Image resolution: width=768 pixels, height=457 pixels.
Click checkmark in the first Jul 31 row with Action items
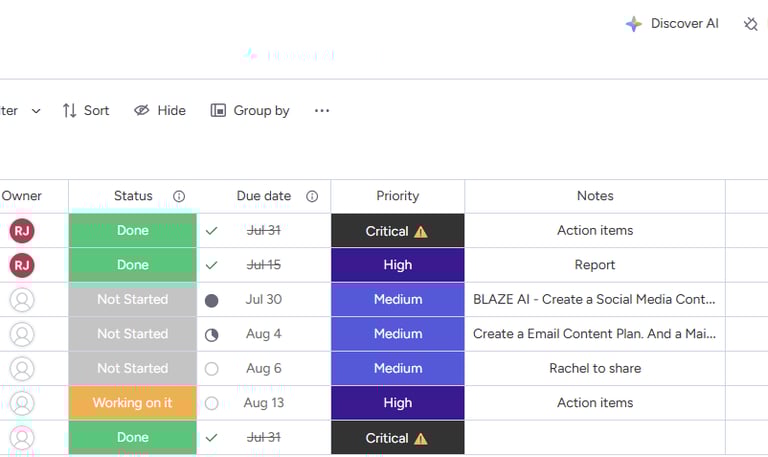pyautogui.click(x=212, y=231)
